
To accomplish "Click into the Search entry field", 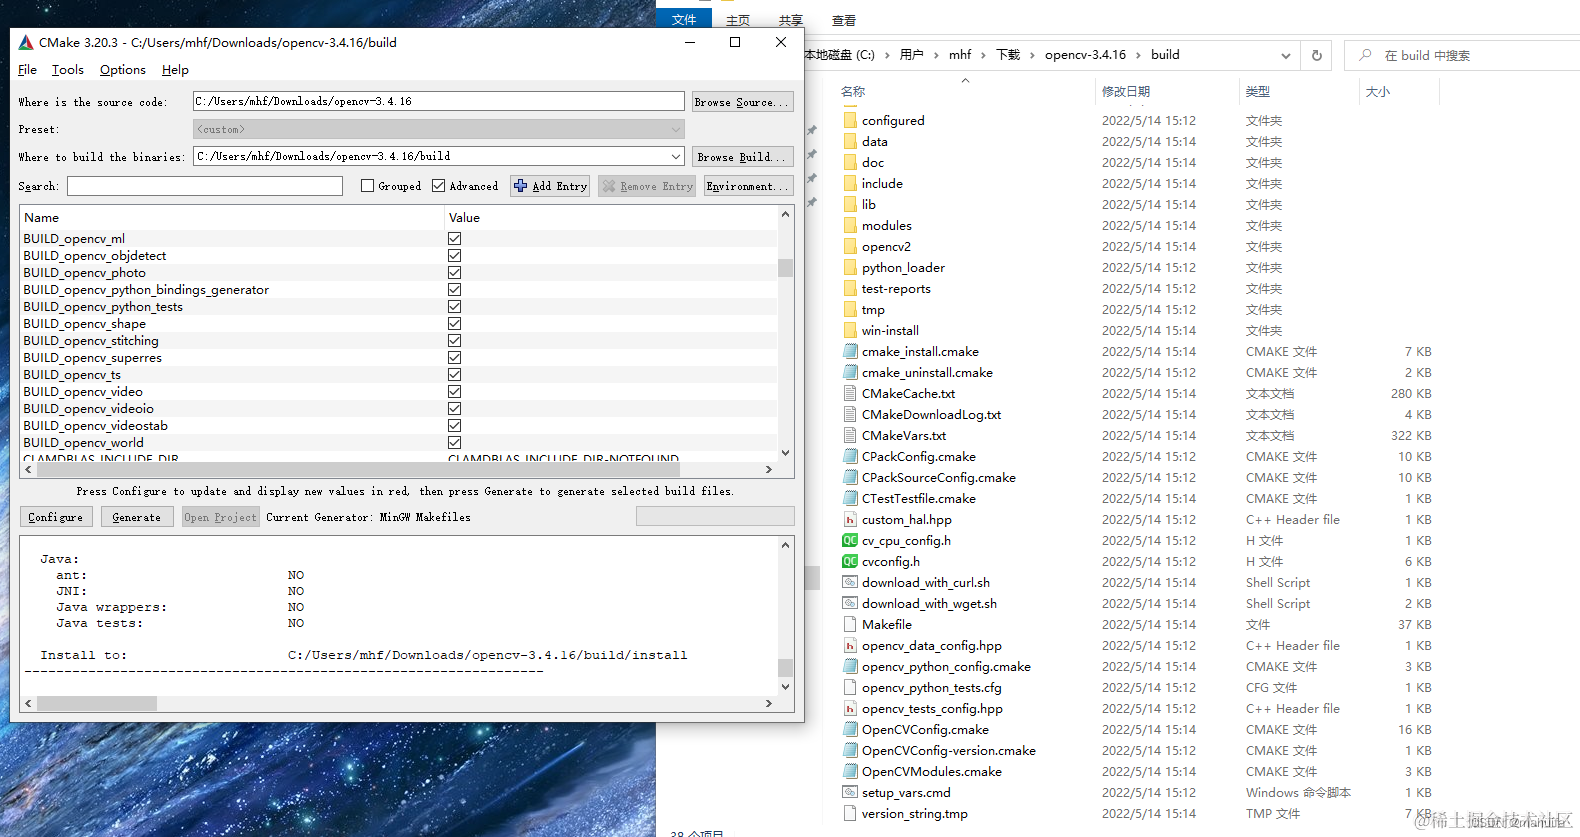I will 205,186.
